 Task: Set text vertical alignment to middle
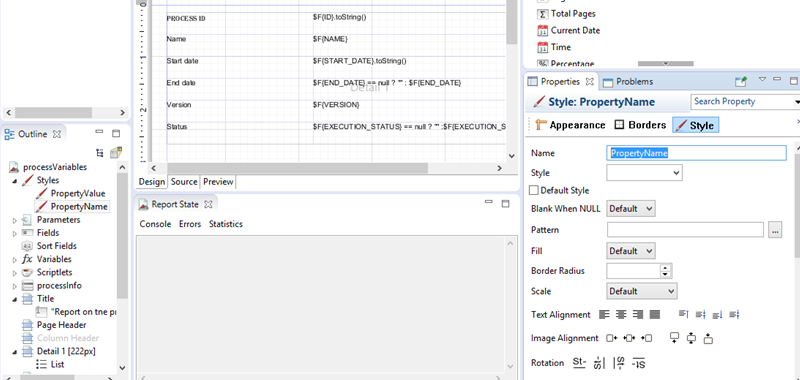tap(701, 314)
